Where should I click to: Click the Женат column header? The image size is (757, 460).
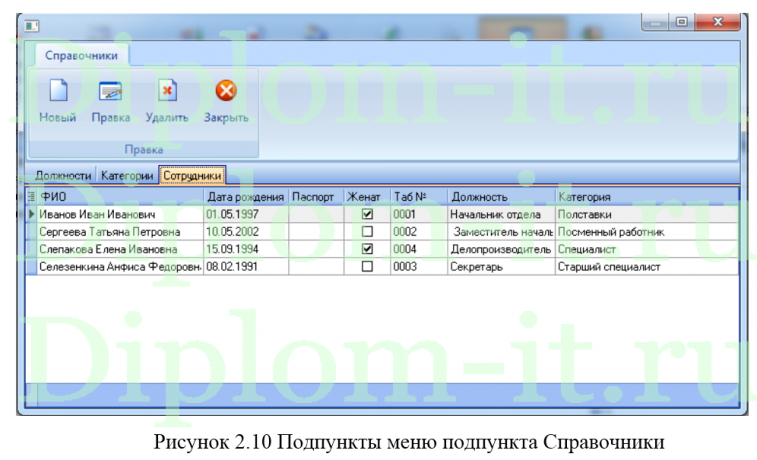[x=367, y=197]
